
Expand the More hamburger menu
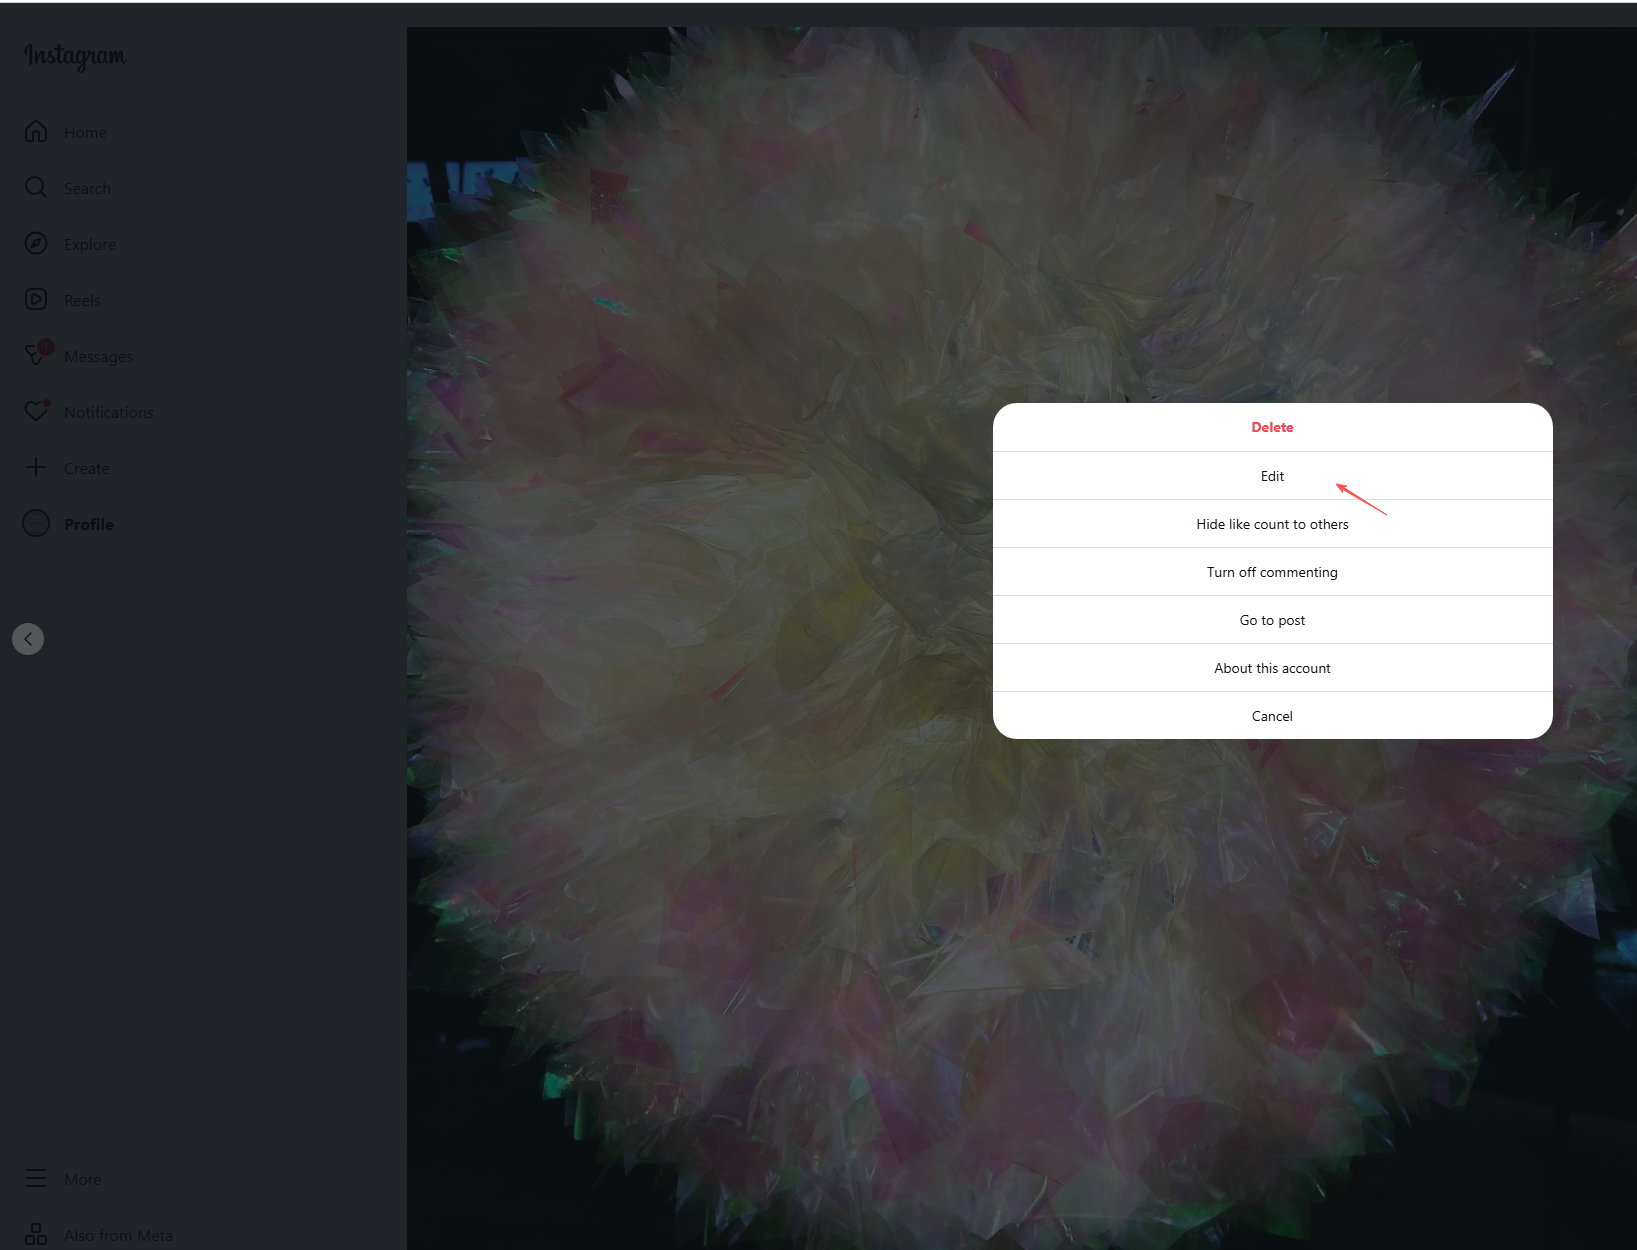point(36,1179)
